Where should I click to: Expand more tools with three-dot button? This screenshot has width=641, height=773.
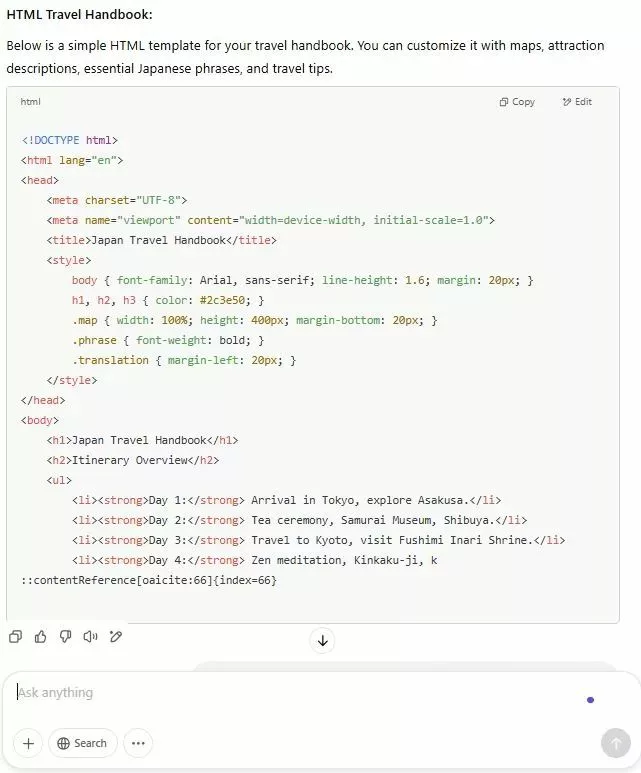(138, 743)
